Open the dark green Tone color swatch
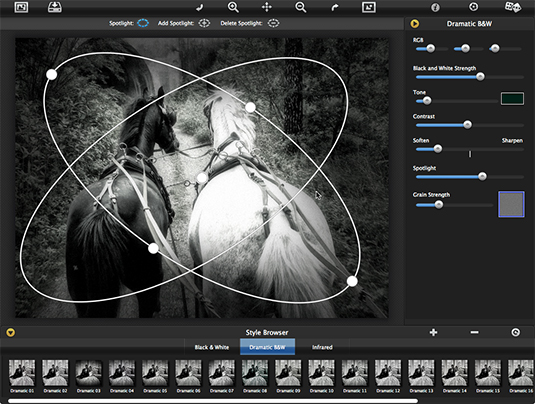 (x=512, y=99)
